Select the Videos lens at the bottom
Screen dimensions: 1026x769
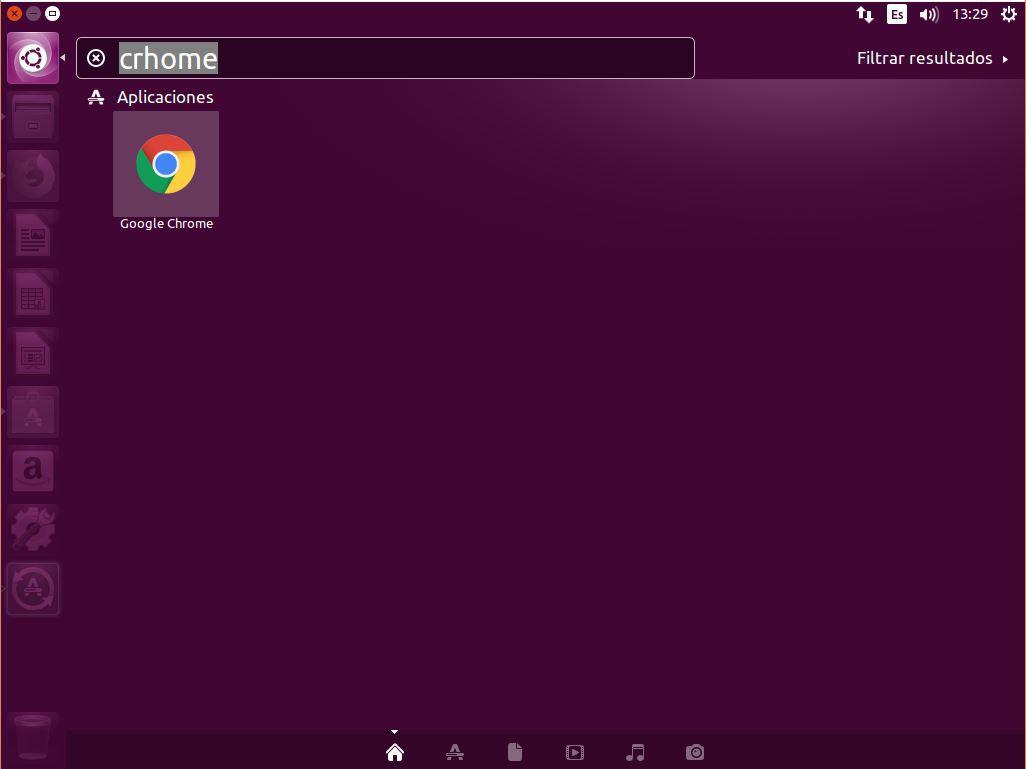(x=575, y=752)
